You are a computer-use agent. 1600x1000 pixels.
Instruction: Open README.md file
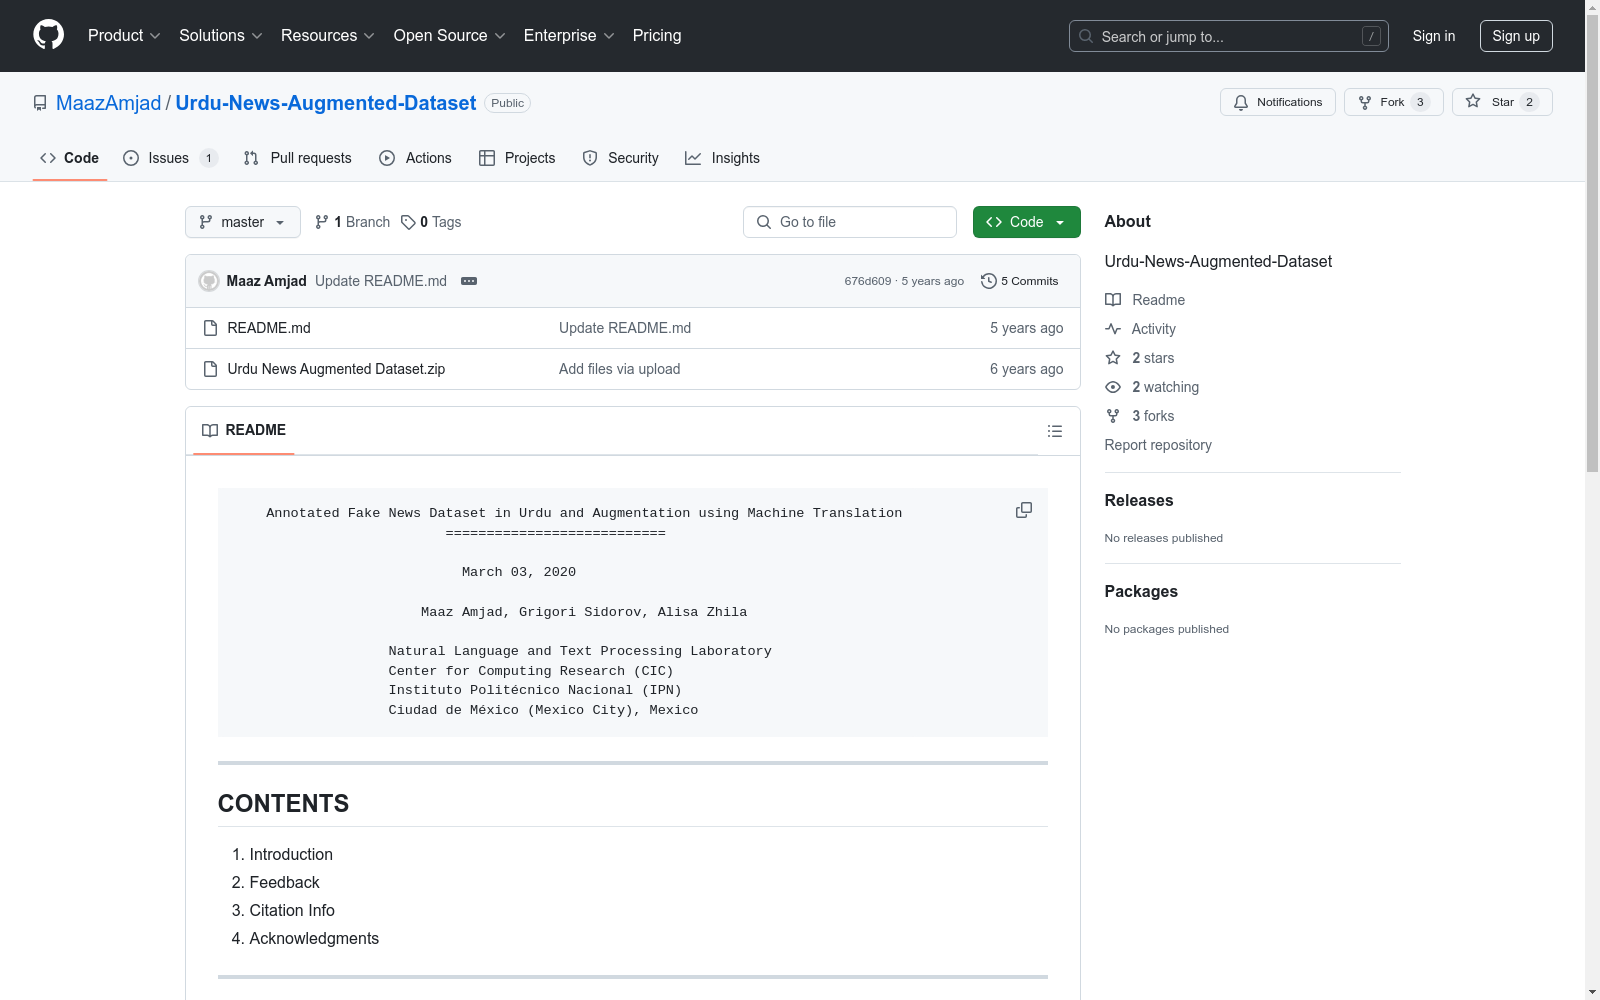tap(269, 328)
